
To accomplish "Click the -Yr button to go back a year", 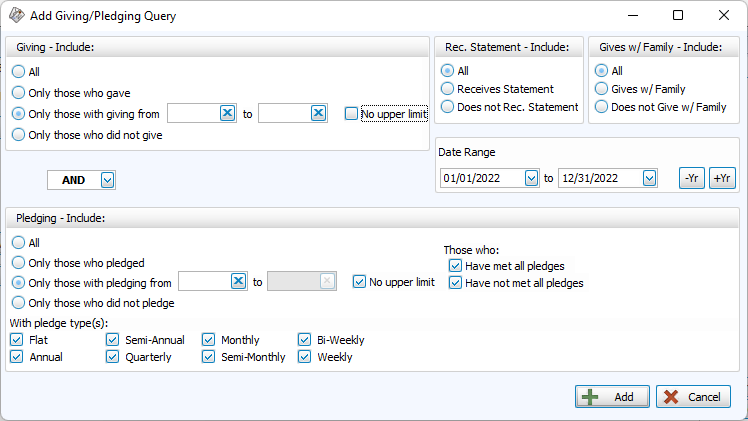I will pyautogui.click(x=691, y=178).
